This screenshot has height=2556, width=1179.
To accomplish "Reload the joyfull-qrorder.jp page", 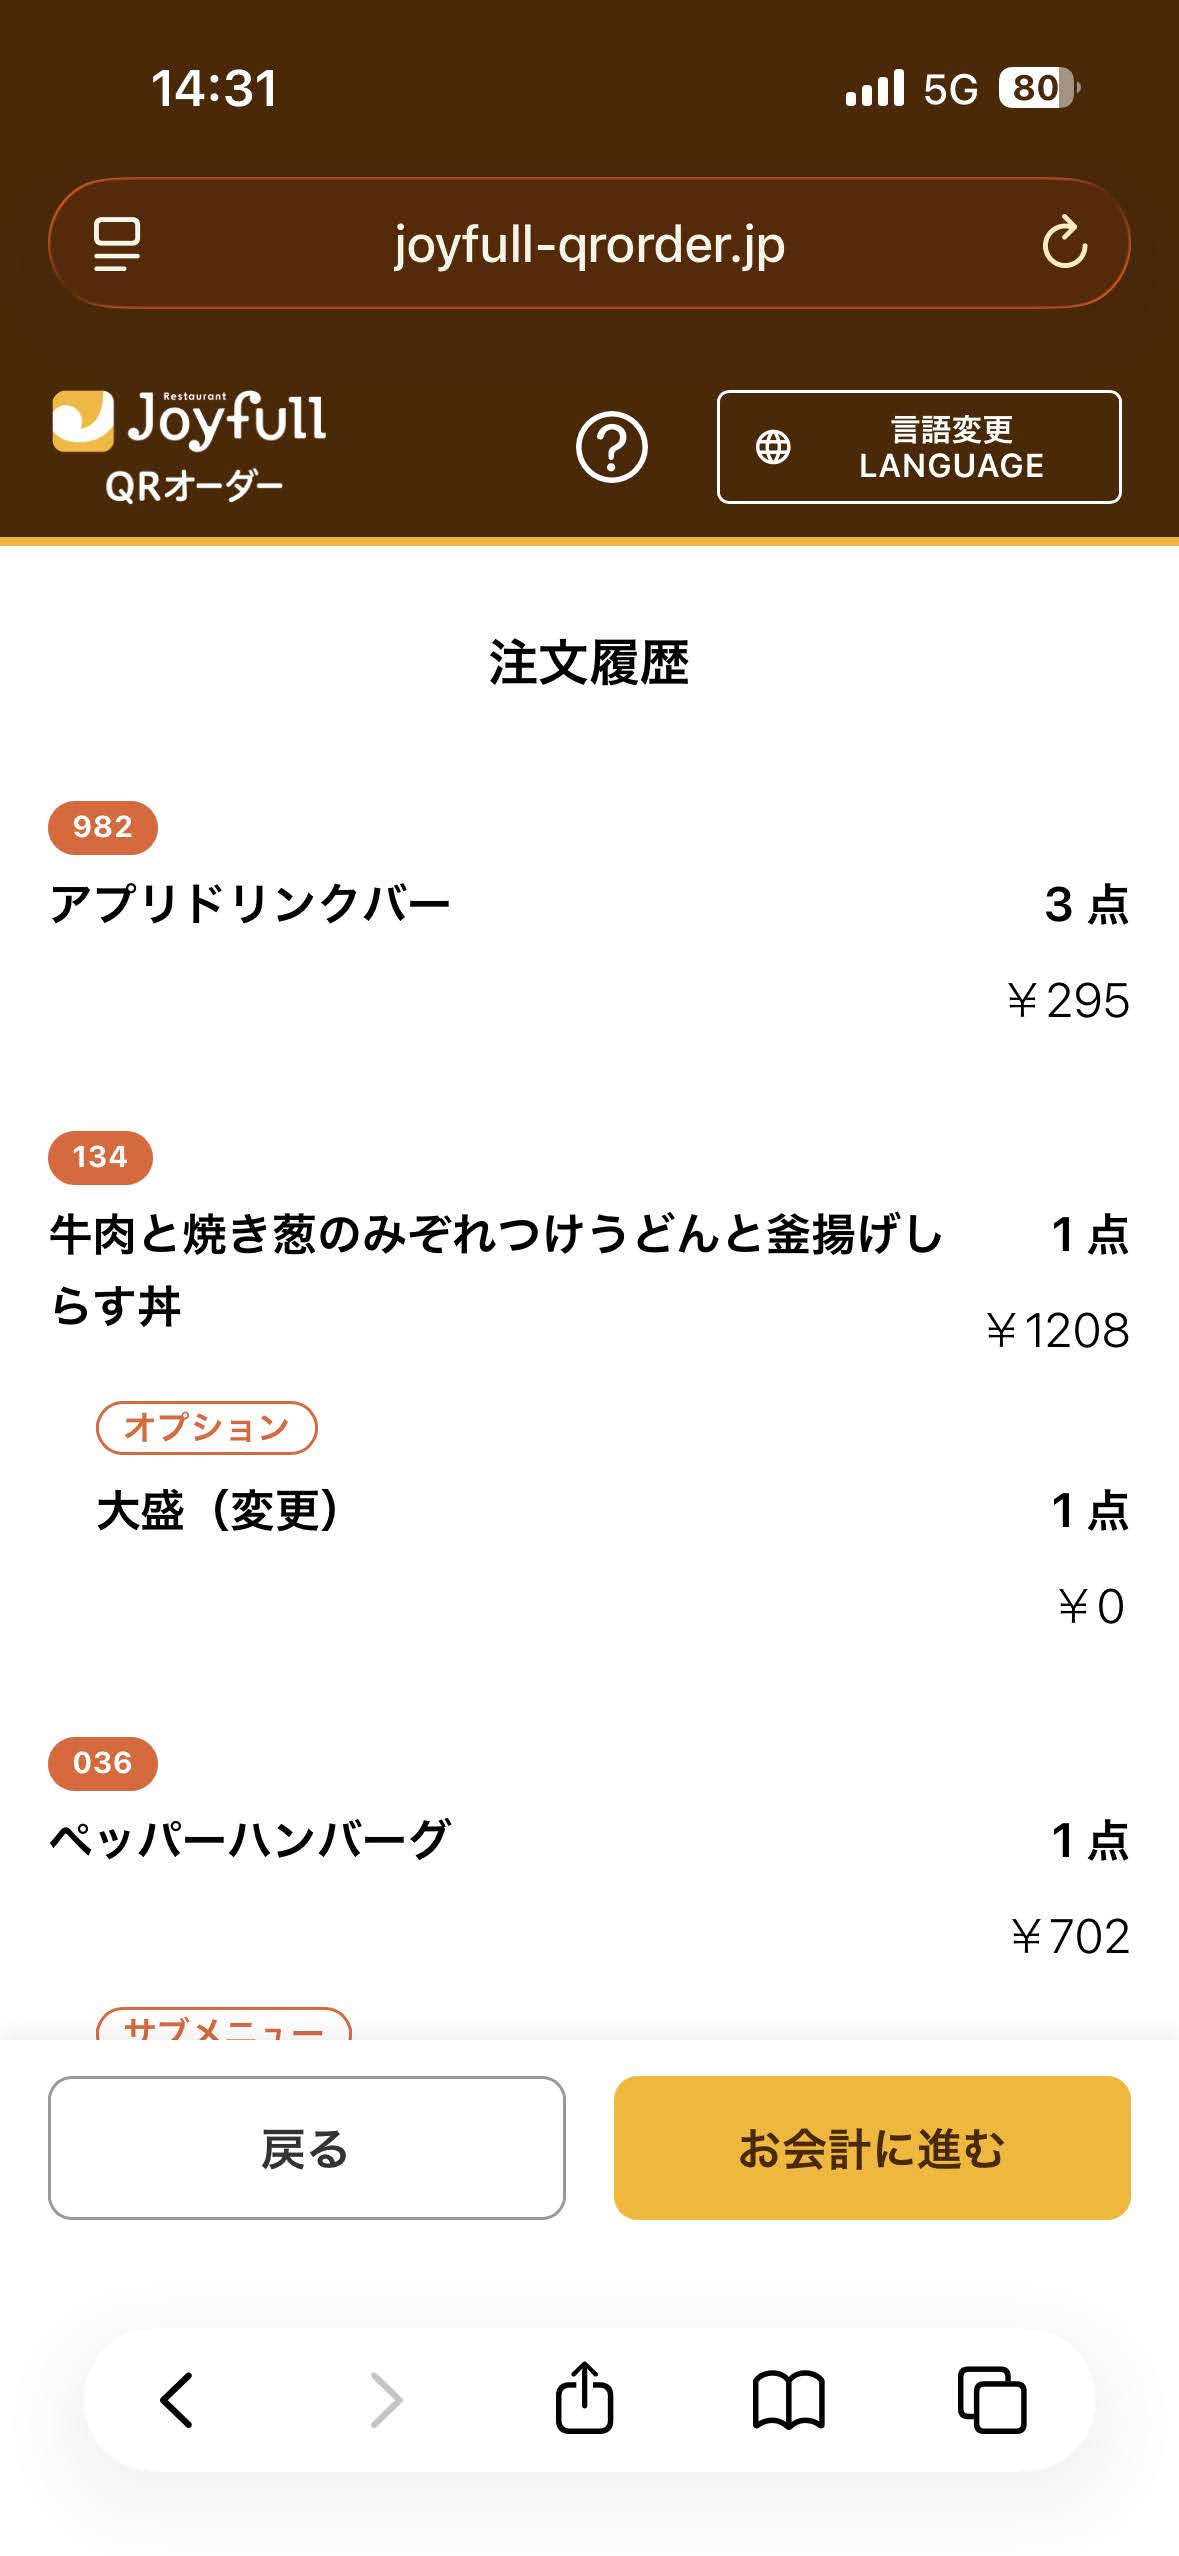I will tap(1064, 243).
